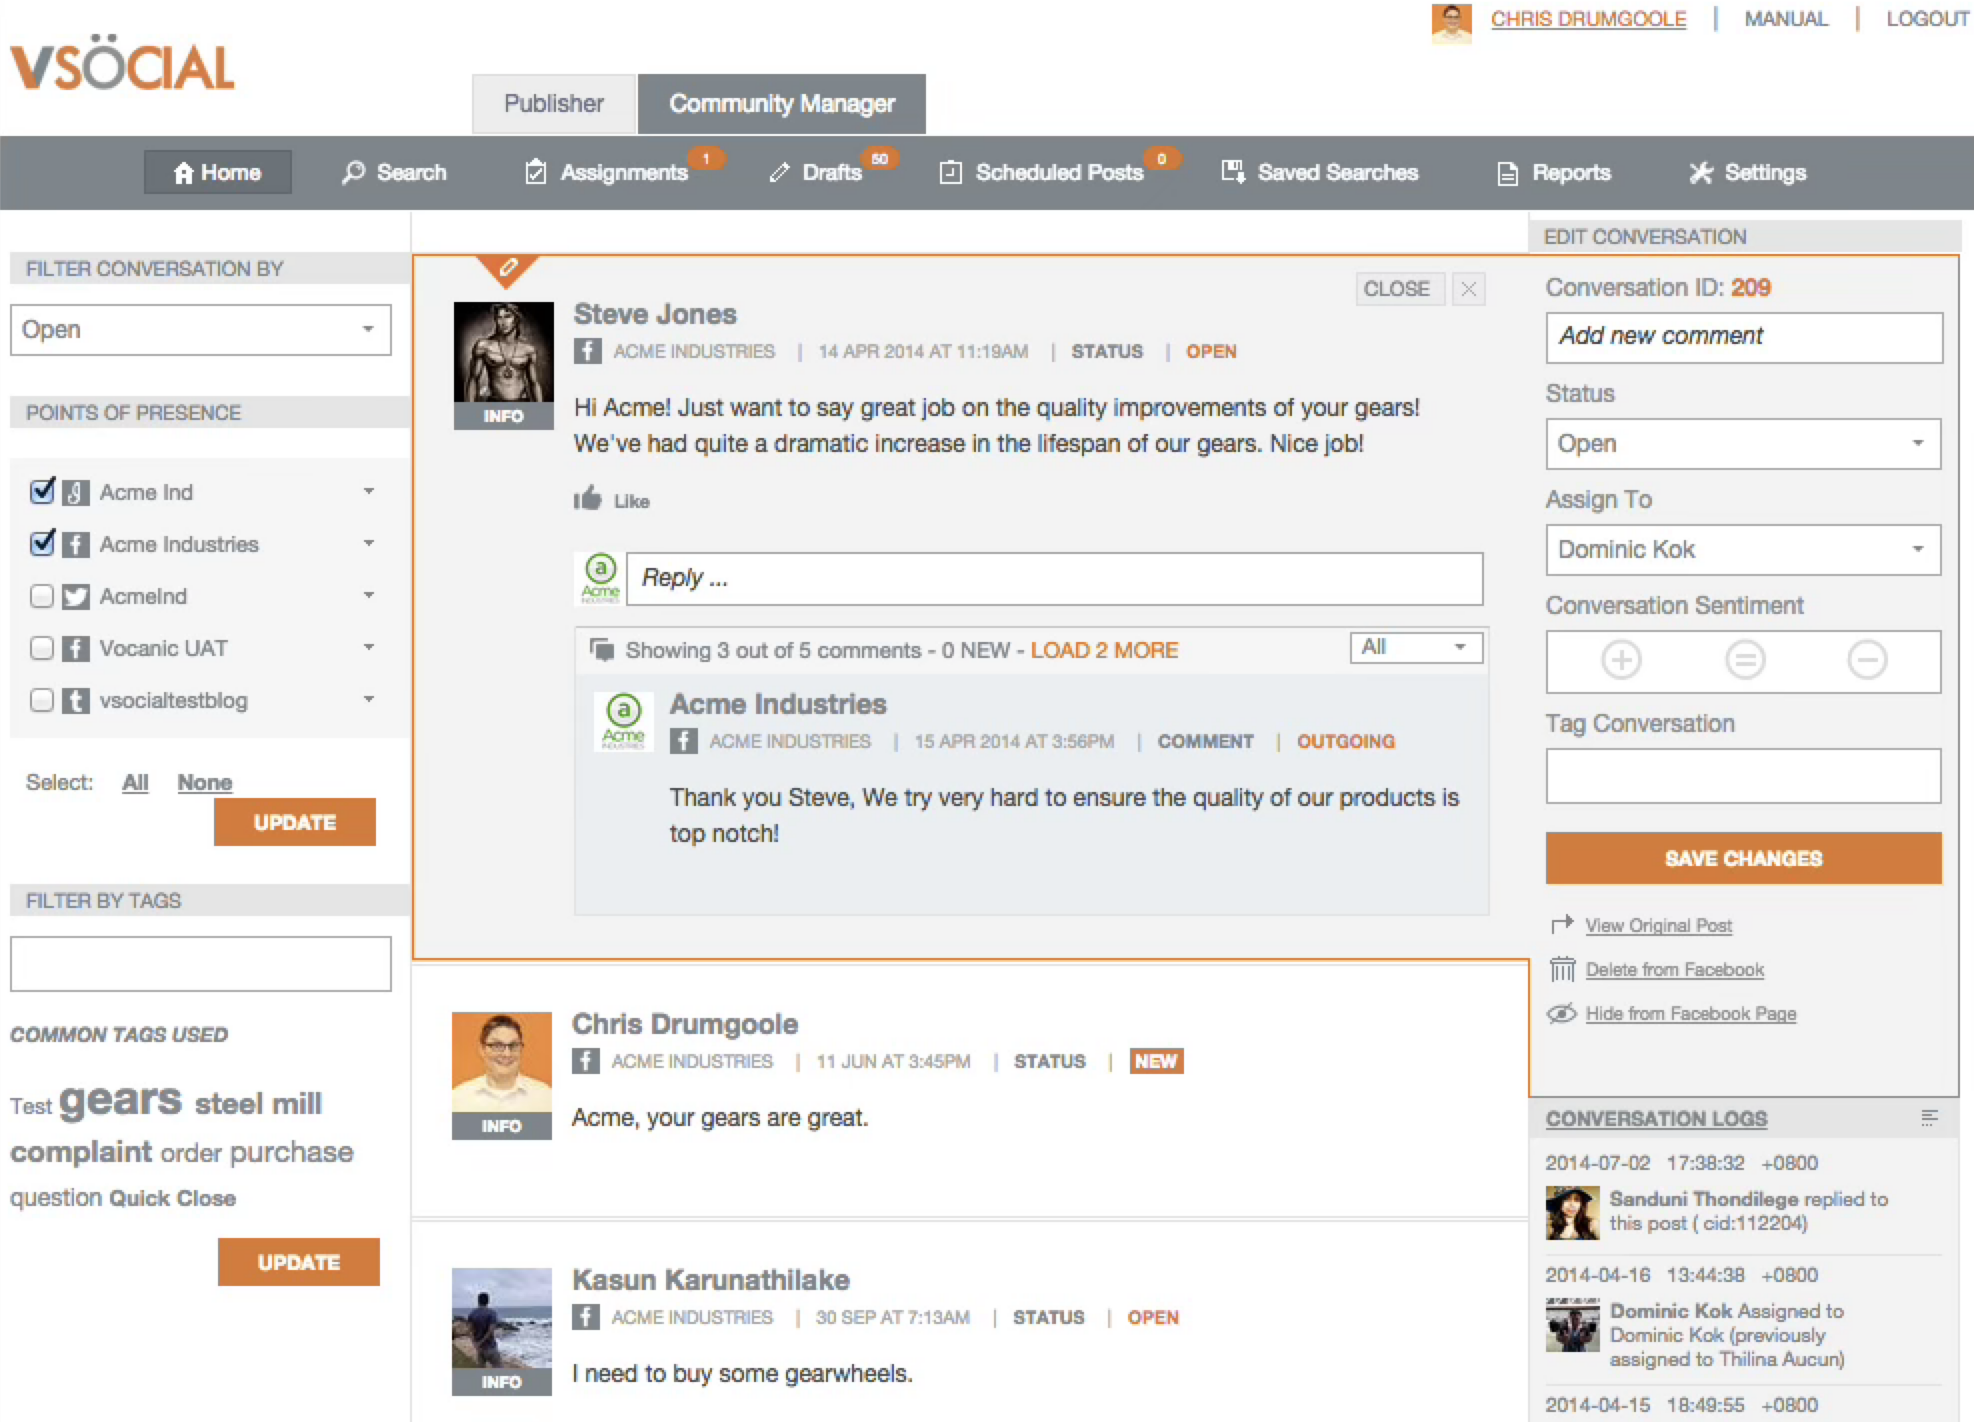This screenshot has width=1974, height=1422.
Task: Click the thumbs-up Like icon
Action: pyautogui.click(x=588, y=499)
